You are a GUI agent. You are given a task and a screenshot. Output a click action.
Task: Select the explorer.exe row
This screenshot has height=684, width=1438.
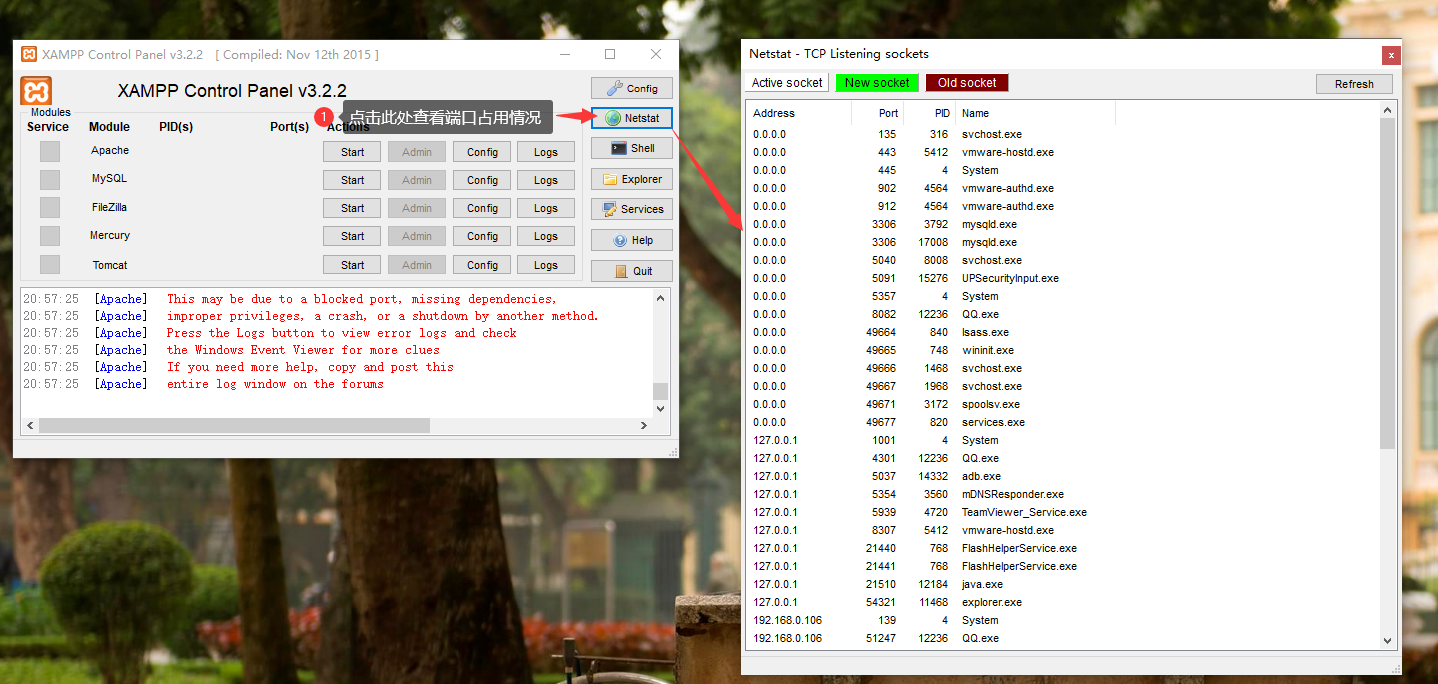[x=1063, y=602]
